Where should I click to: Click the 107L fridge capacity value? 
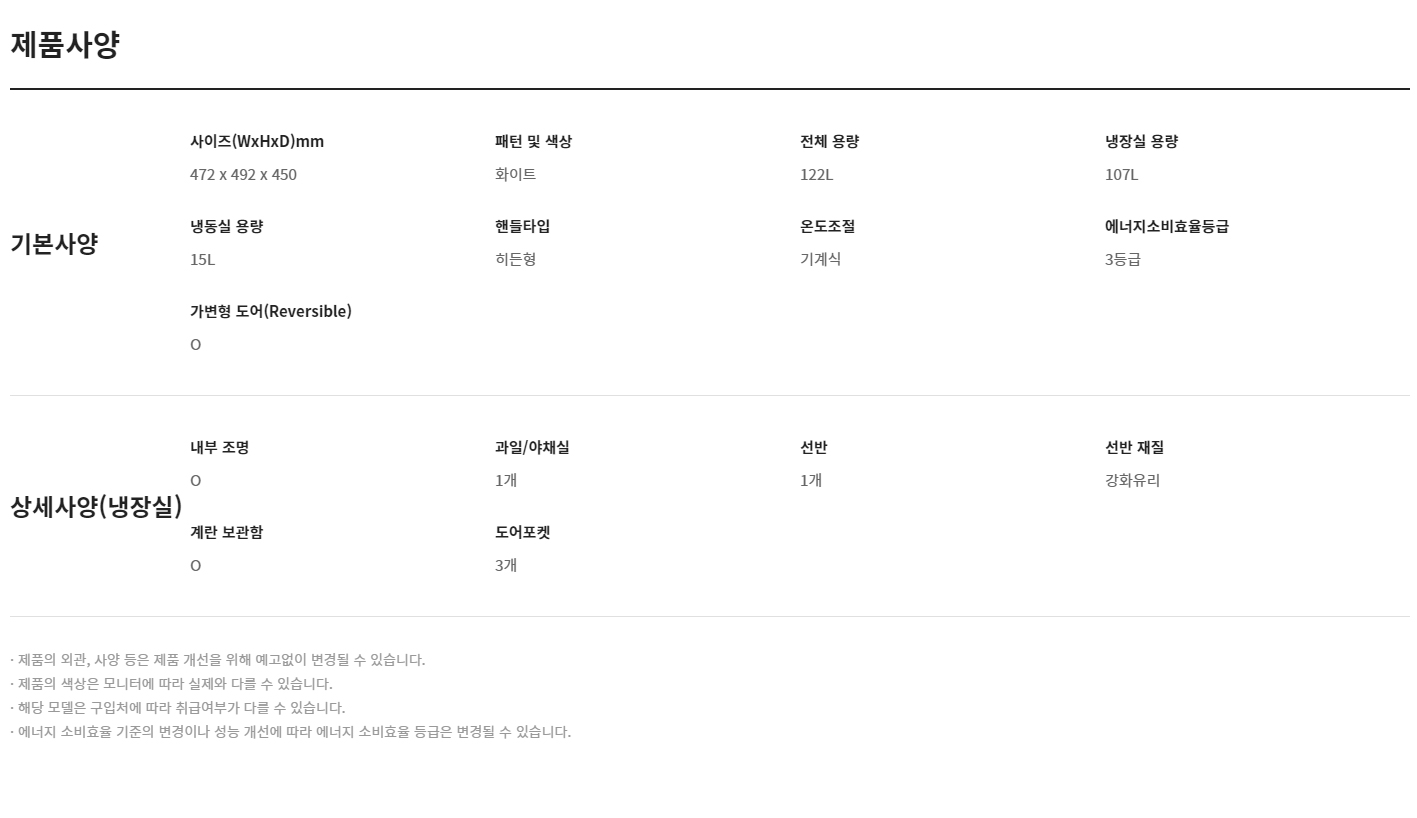tap(1121, 175)
